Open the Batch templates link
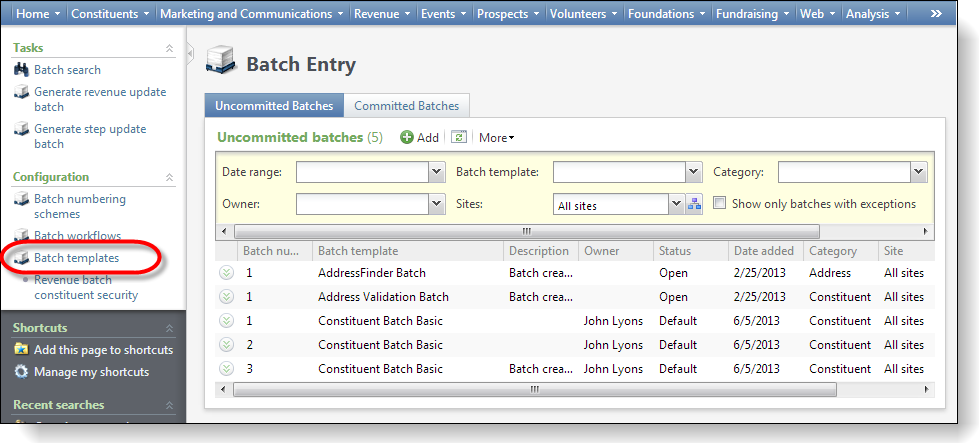Viewport: 979px width, 443px height. point(76,258)
